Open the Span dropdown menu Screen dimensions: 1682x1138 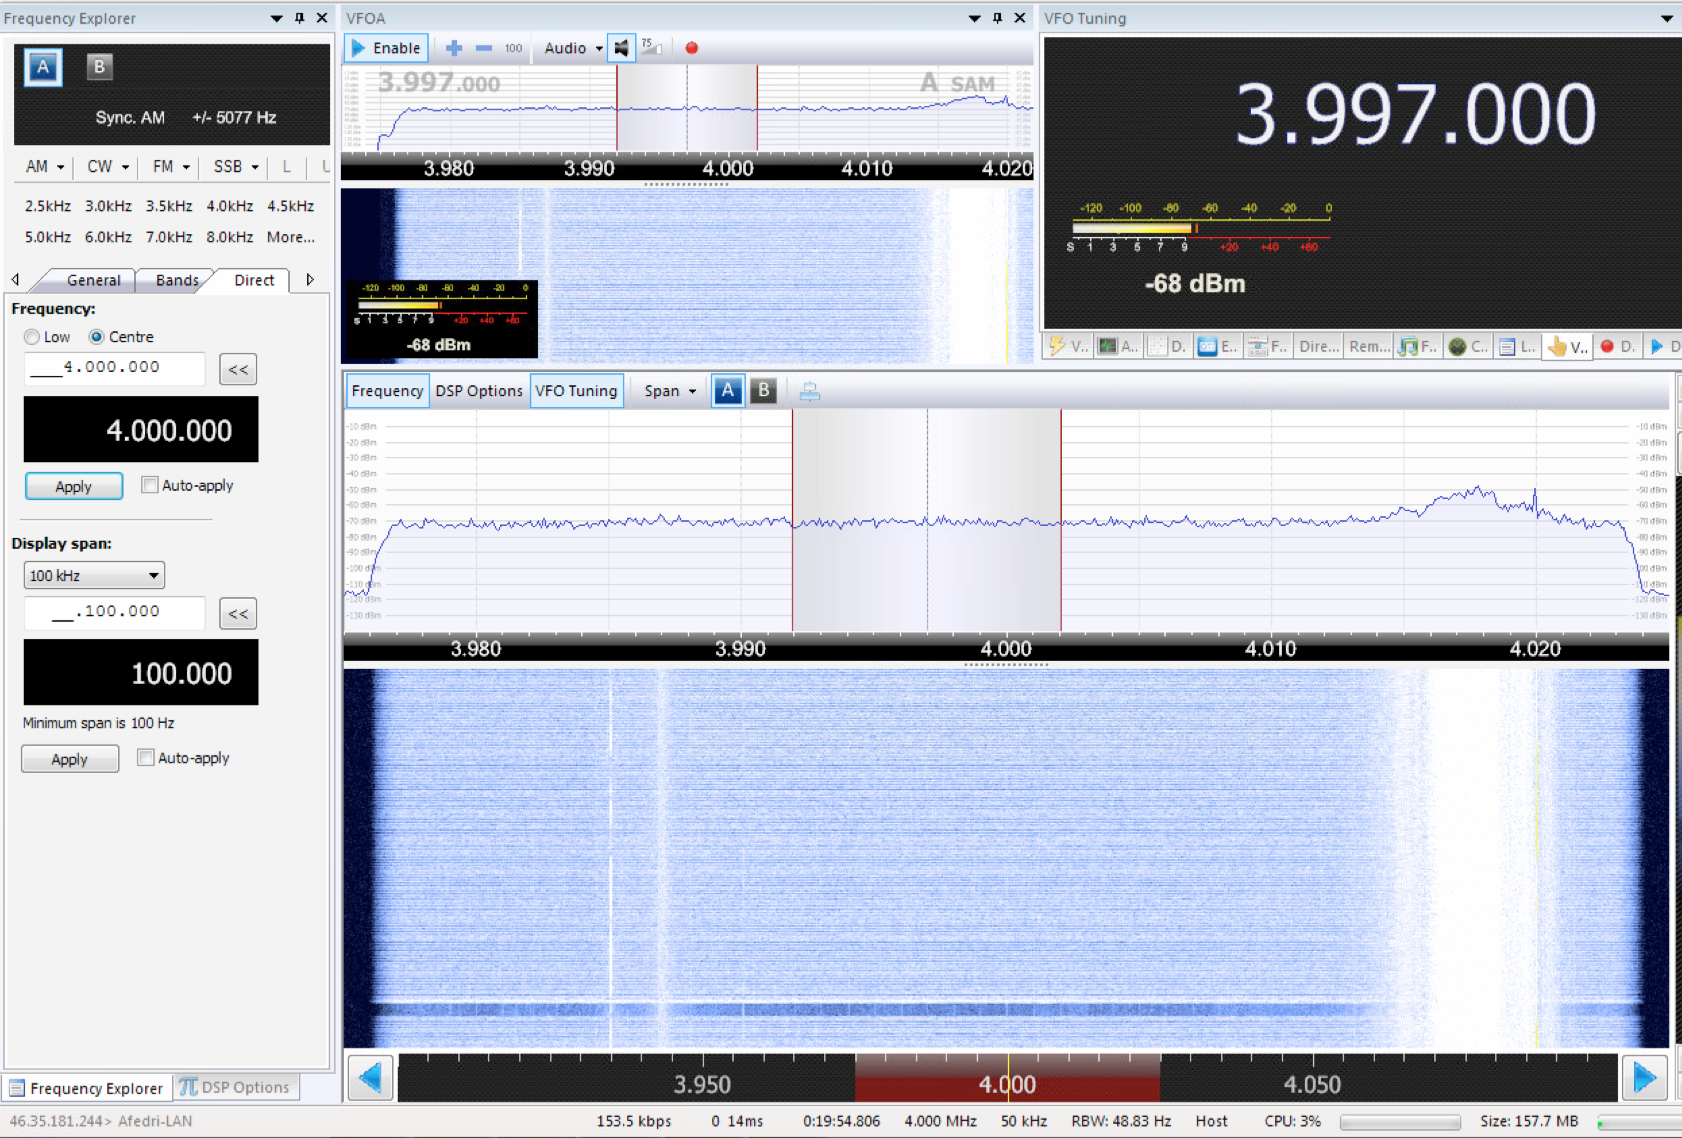pyautogui.click(x=670, y=391)
